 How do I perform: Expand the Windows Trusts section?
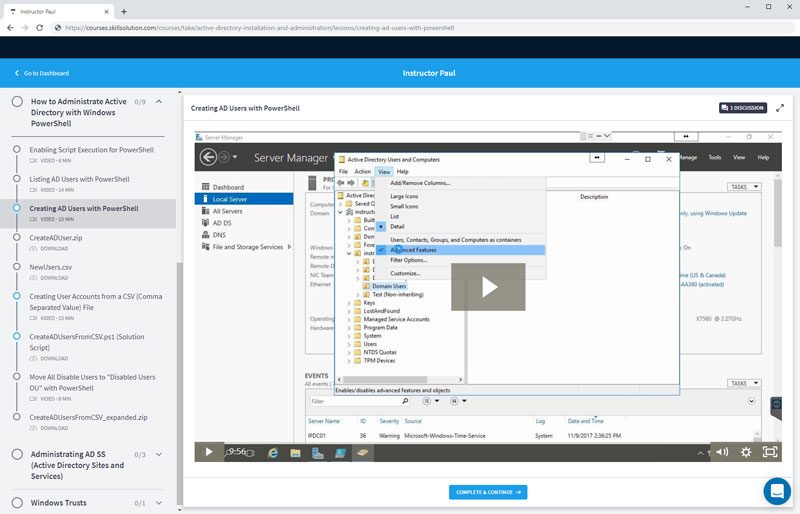[x=159, y=503]
